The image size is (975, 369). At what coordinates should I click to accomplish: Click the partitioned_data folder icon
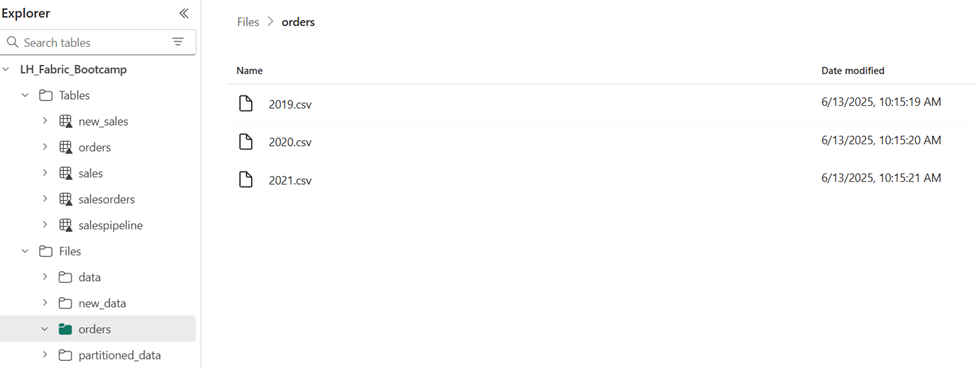click(65, 355)
